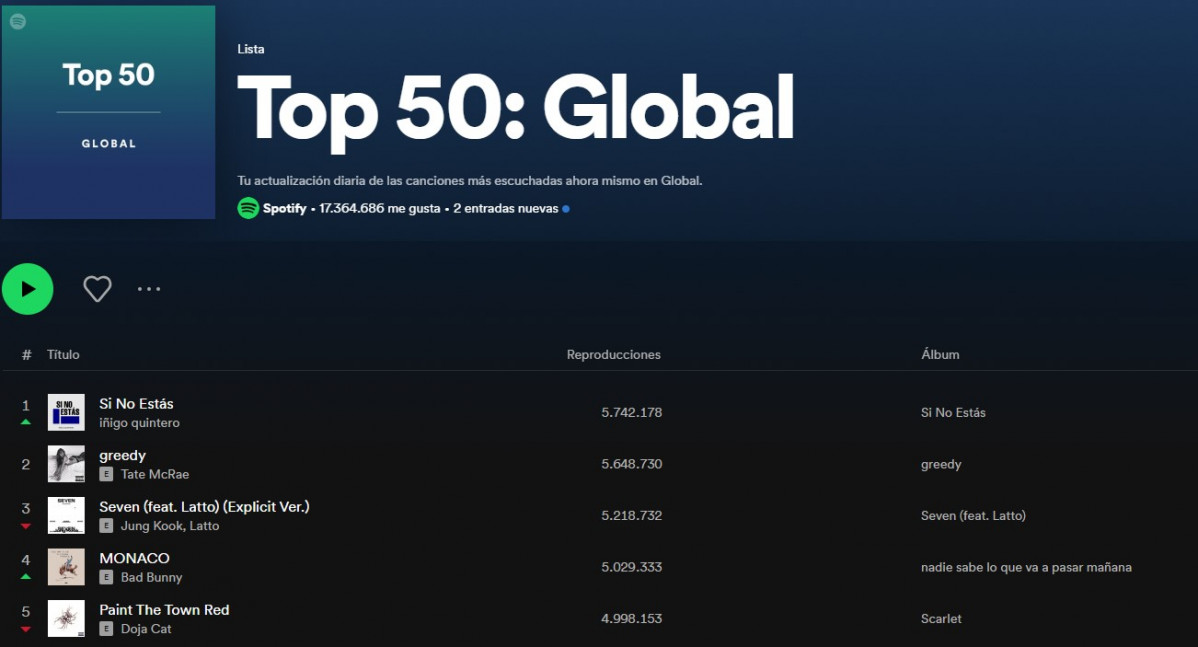Click the Álbum column header
Image resolution: width=1198 pixels, height=647 pixels.
coord(940,354)
